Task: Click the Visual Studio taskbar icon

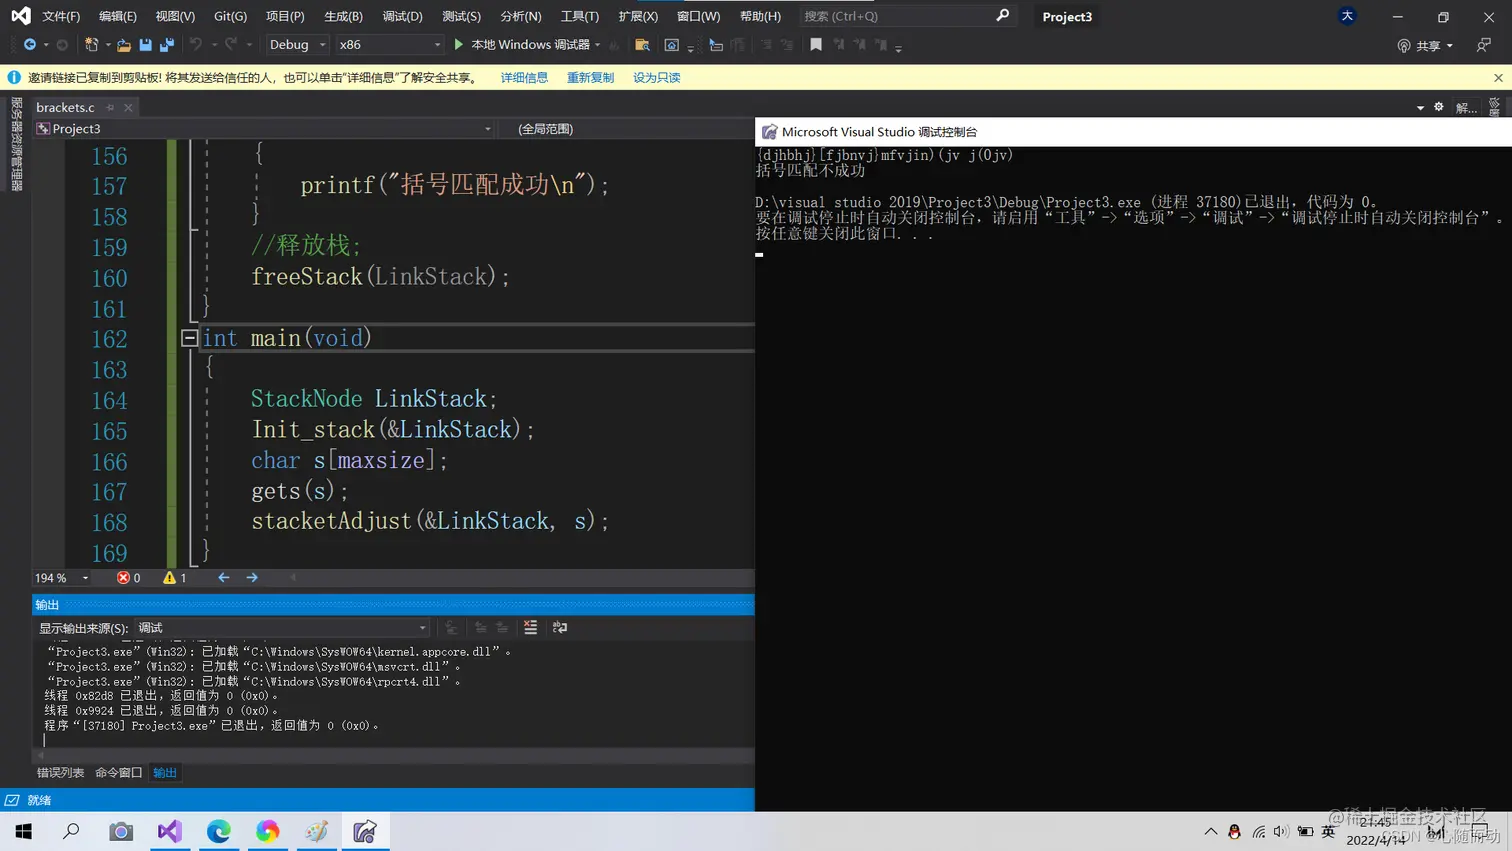Action: coord(170,831)
